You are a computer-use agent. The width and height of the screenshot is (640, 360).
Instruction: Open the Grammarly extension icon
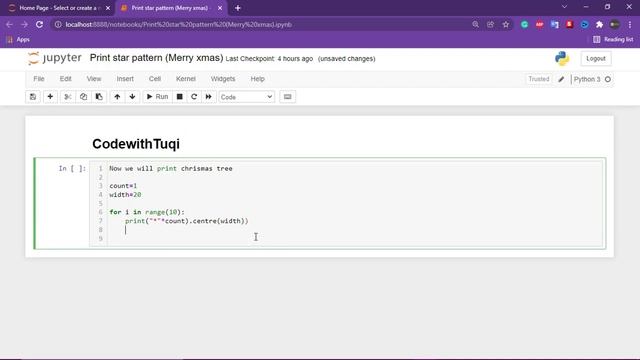524,24
